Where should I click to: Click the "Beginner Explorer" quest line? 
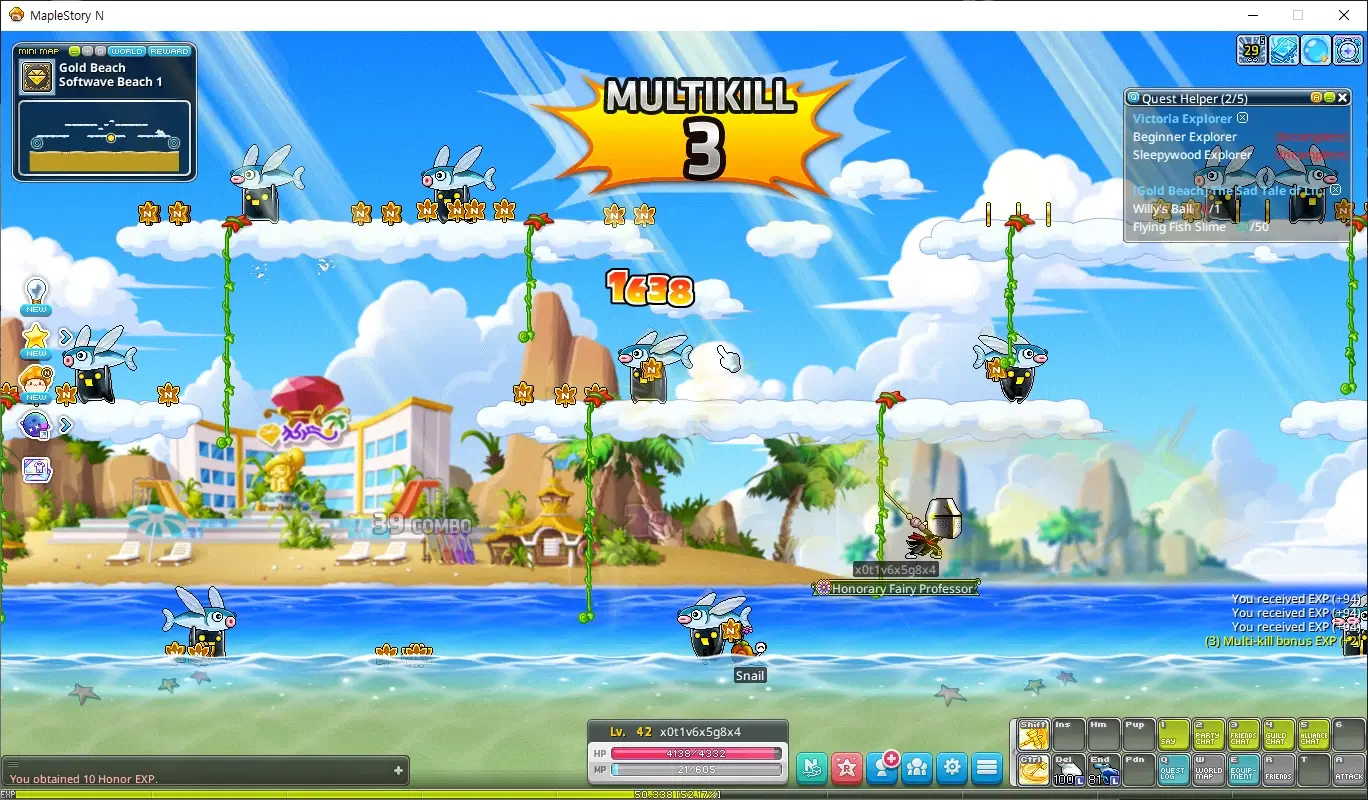[1185, 137]
